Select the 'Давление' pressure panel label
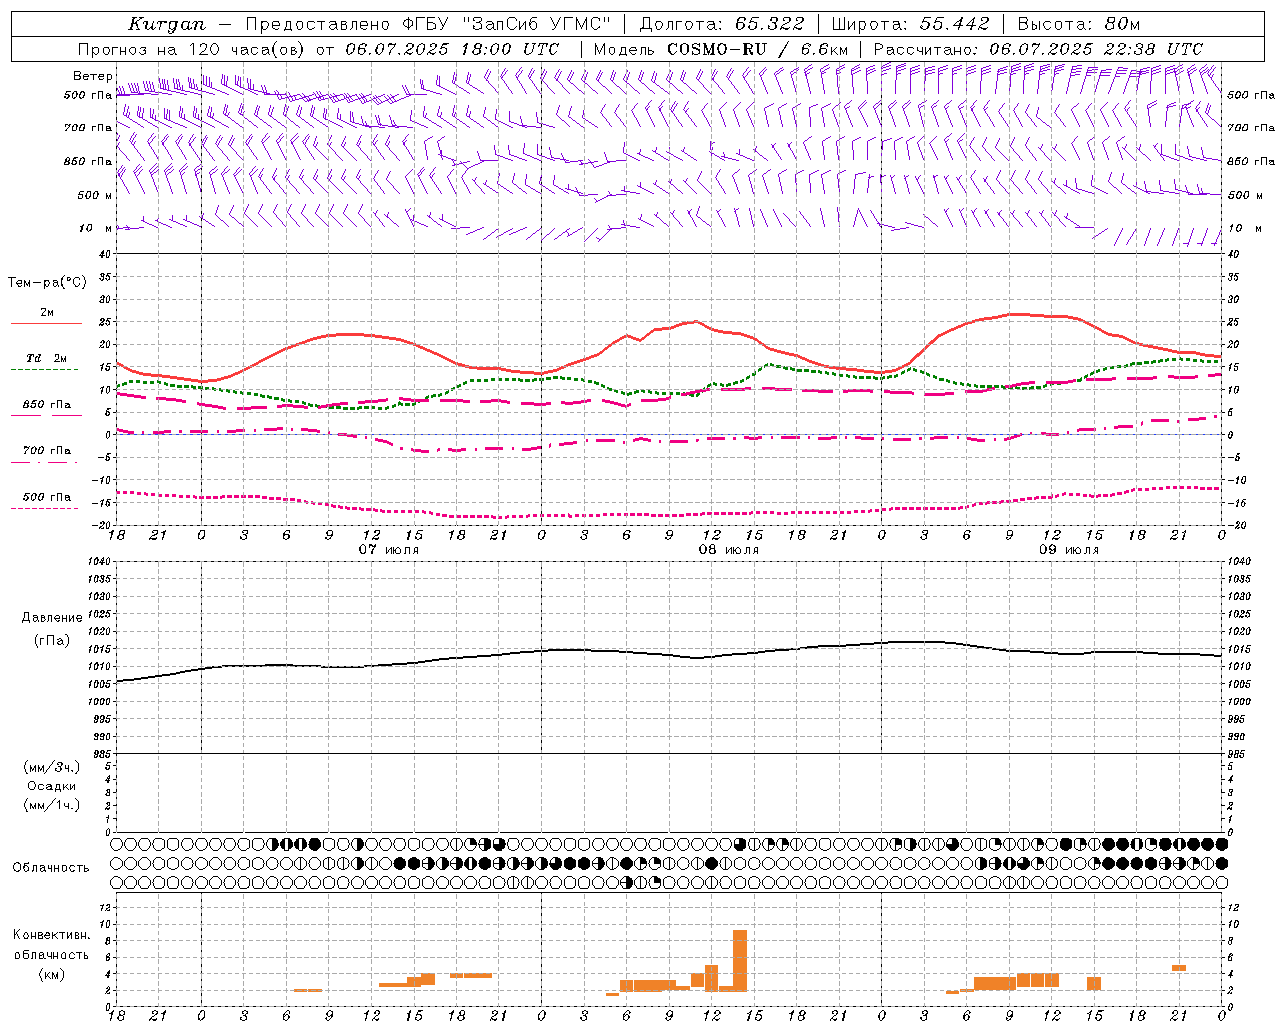This screenshot has height=1024, width=1280. (52, 618)
